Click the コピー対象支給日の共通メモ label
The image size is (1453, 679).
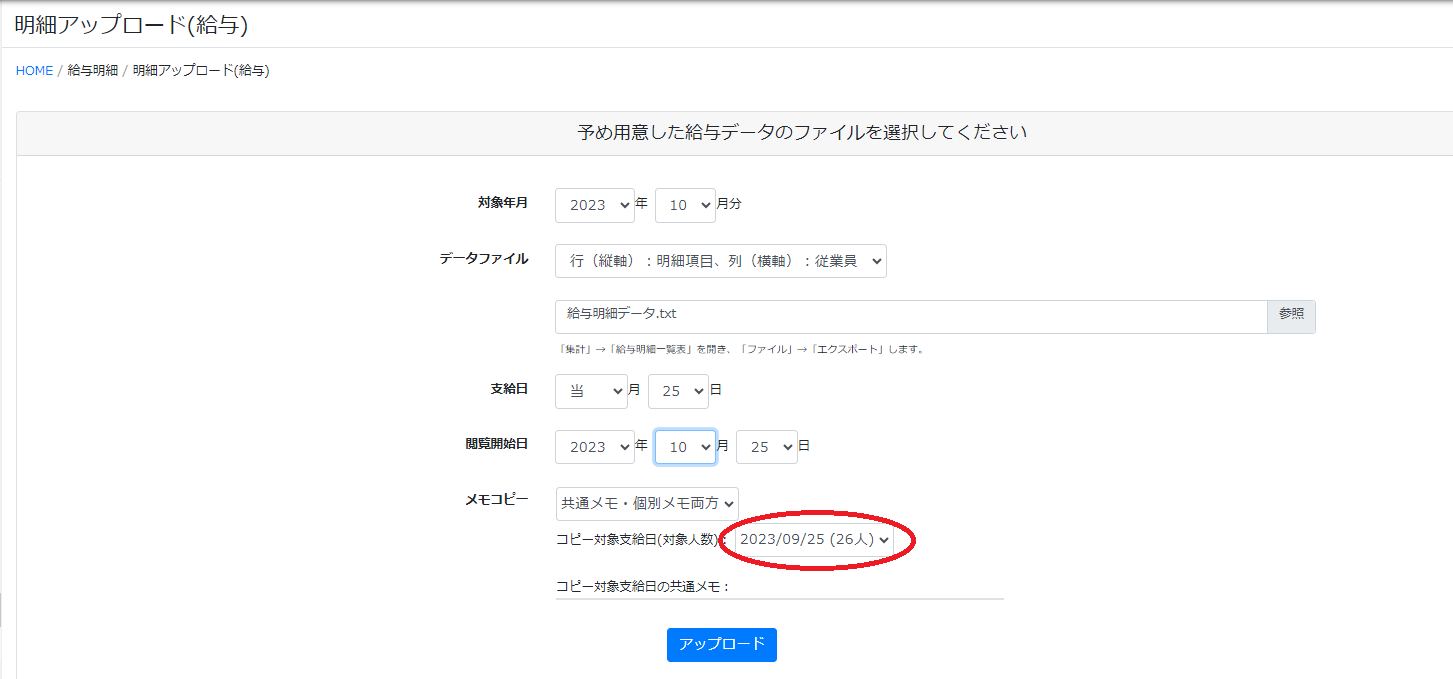point(643,587)
